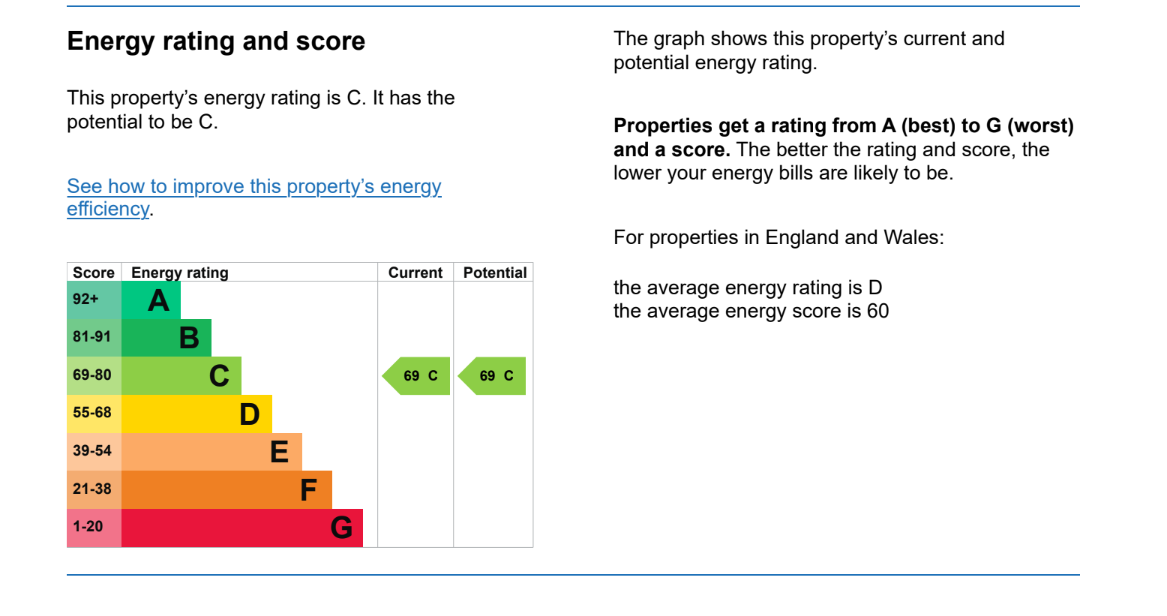This screenshot has height=616, width=1167.
Task: Click the Potential column header
Action: coord(494,272)
